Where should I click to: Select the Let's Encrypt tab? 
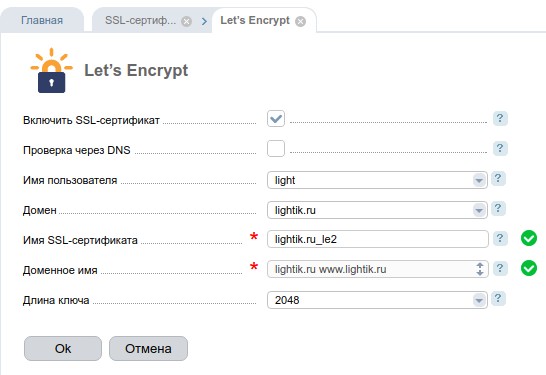click(x=255, y=20)
